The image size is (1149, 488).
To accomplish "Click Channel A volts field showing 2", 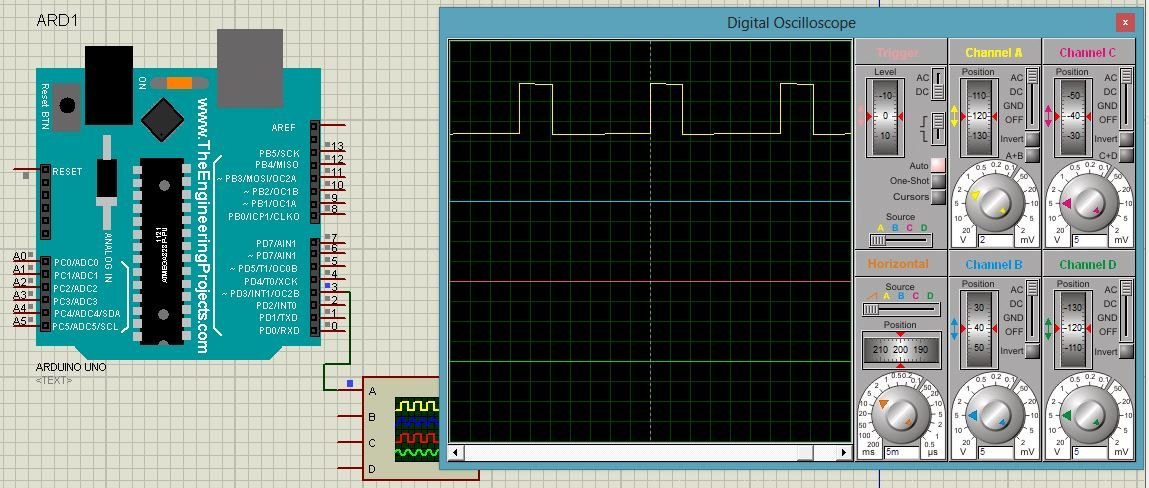I will 995,240.
